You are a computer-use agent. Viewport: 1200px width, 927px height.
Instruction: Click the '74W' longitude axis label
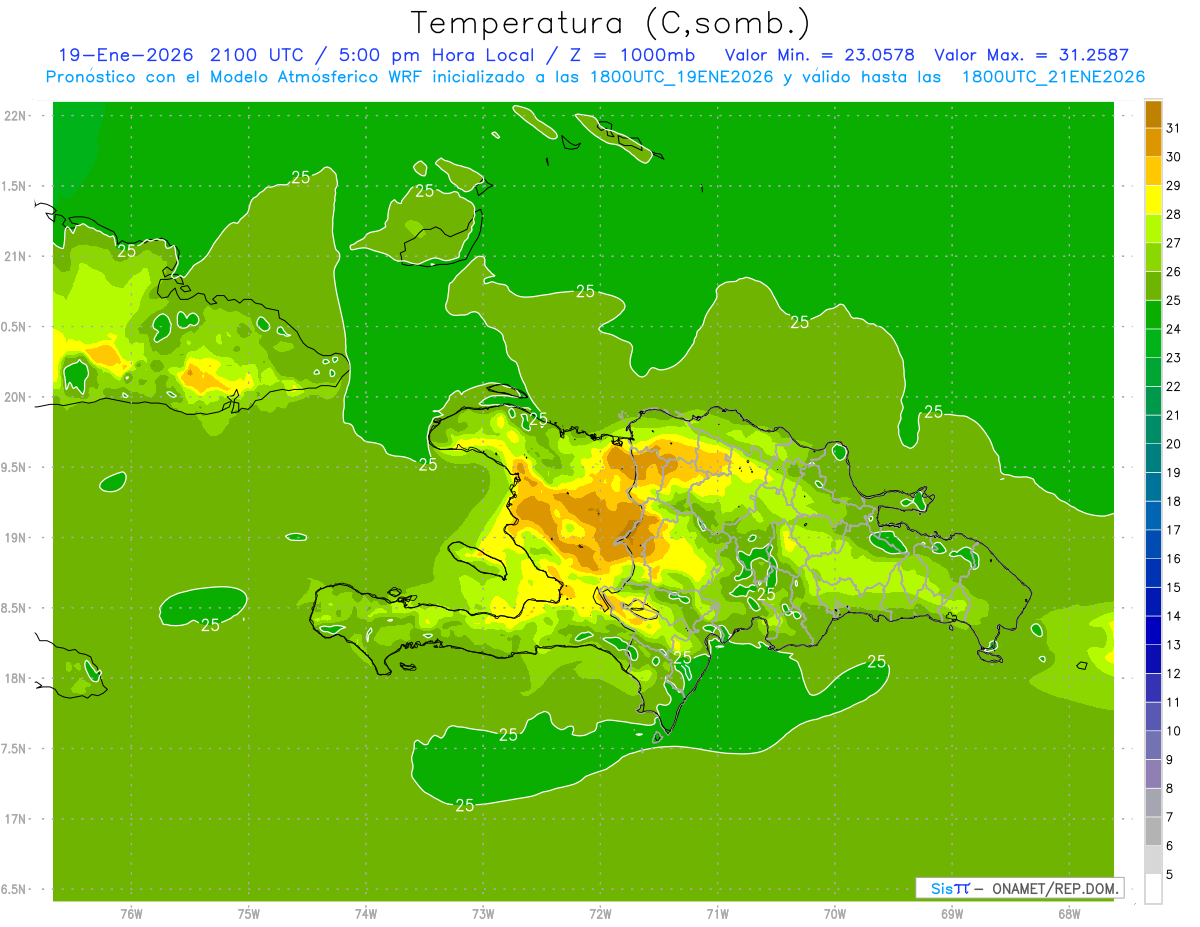point(366,914)
